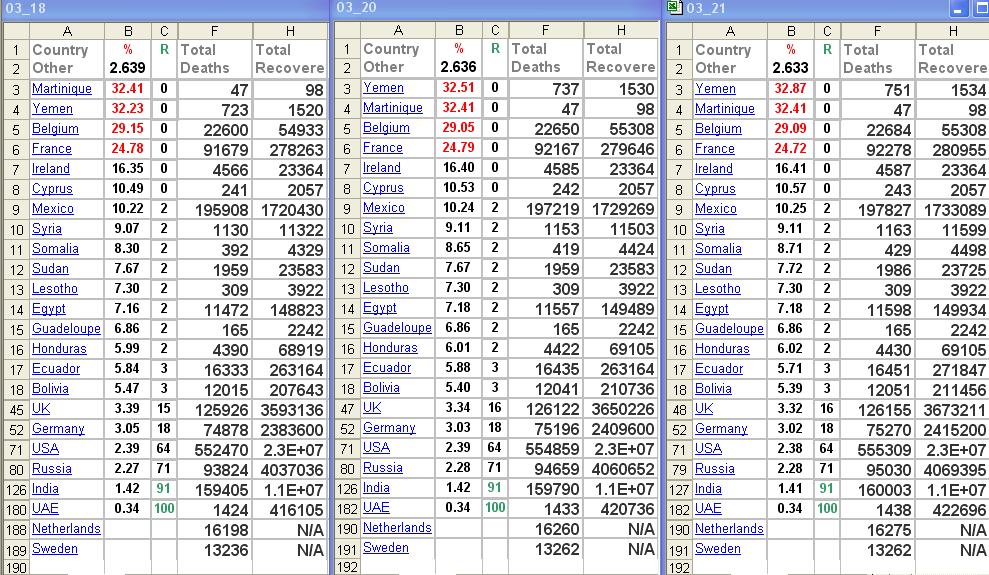Select the 2.639 cell in window 03_18
Screen dimensions: 989x575
click(x=128, y=67)
